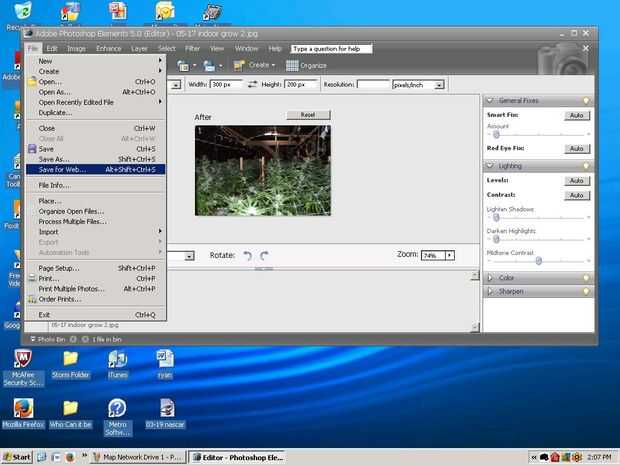Open the Window menu

(x=246, y=49)
